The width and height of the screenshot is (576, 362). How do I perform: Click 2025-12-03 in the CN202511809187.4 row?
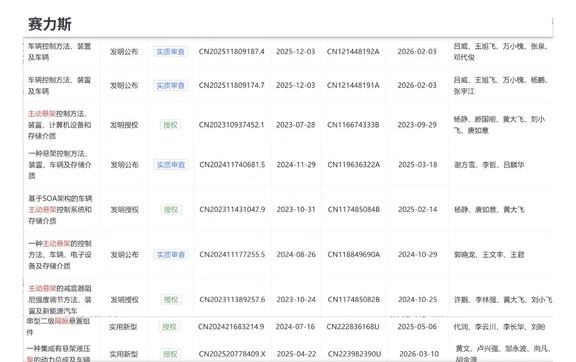[296, 51]
